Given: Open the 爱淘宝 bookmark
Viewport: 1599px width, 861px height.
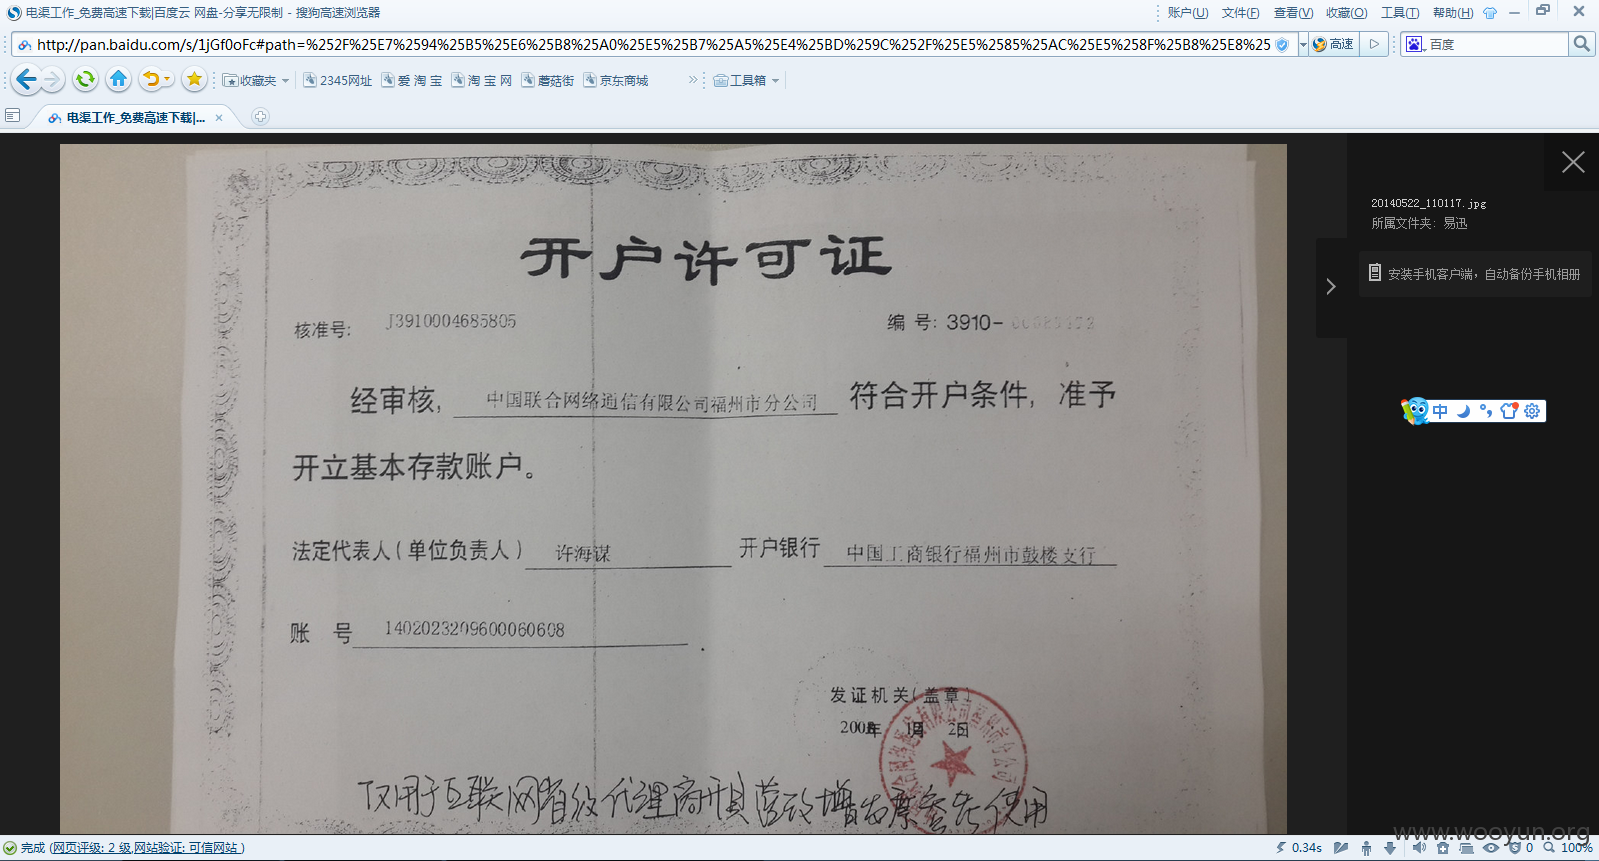Looking at the screenshot, I should 411,81.
